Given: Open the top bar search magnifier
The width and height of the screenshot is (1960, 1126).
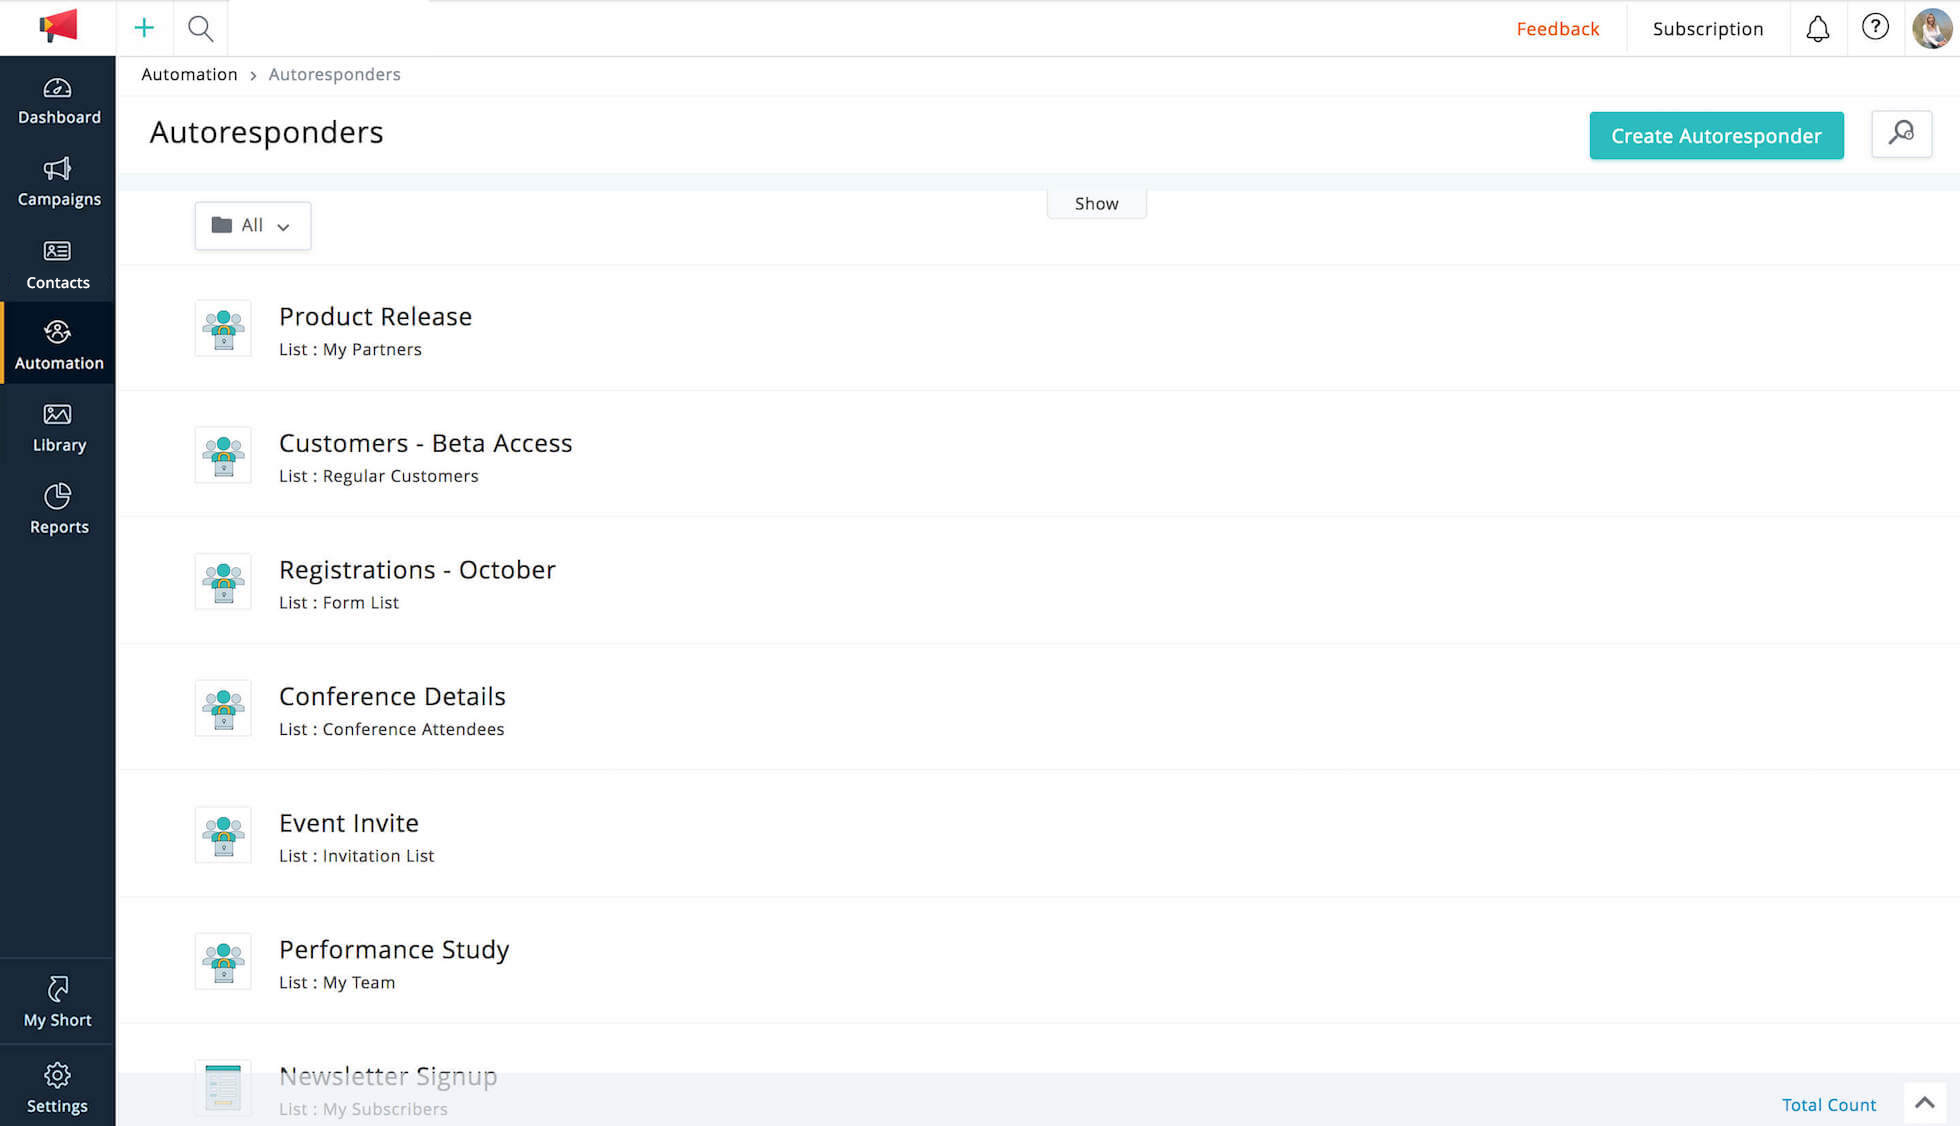Looking at the screenshot, I should pos(201,28).
